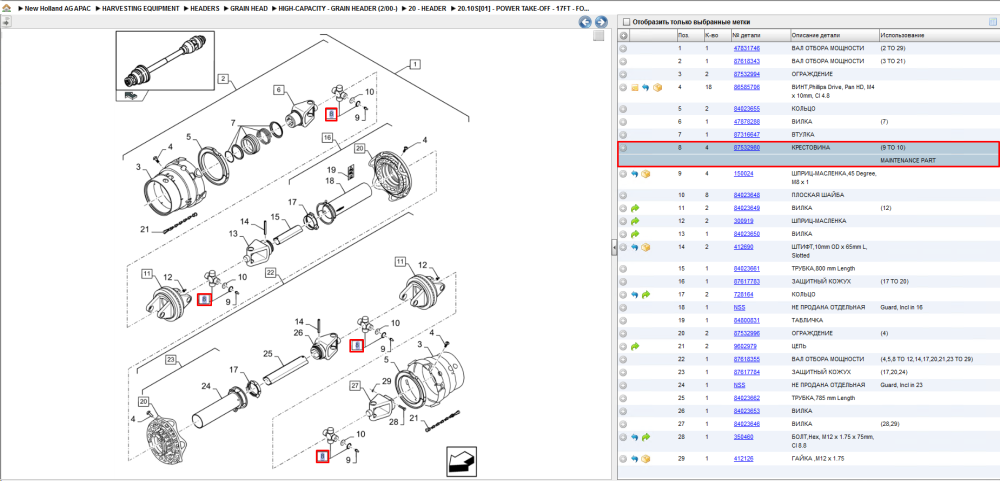The width and height of the screenshot is (1000, 481).
Task: Add part 87532994 using its circle icon
Action: pyautogui.click(x=624, y=74)
